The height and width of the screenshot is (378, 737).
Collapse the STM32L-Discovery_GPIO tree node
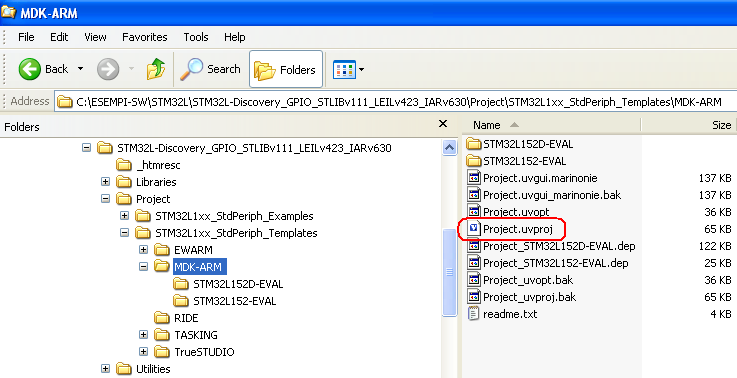point(86,148)
